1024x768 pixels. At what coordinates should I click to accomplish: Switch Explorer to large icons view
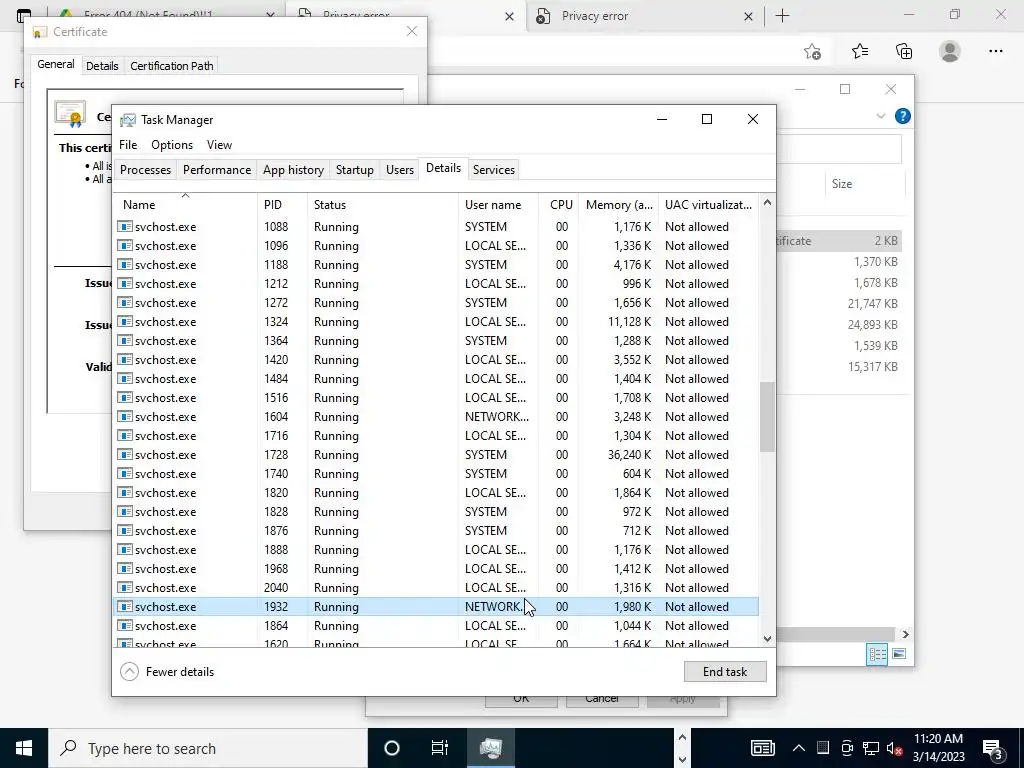coord(899,654)
